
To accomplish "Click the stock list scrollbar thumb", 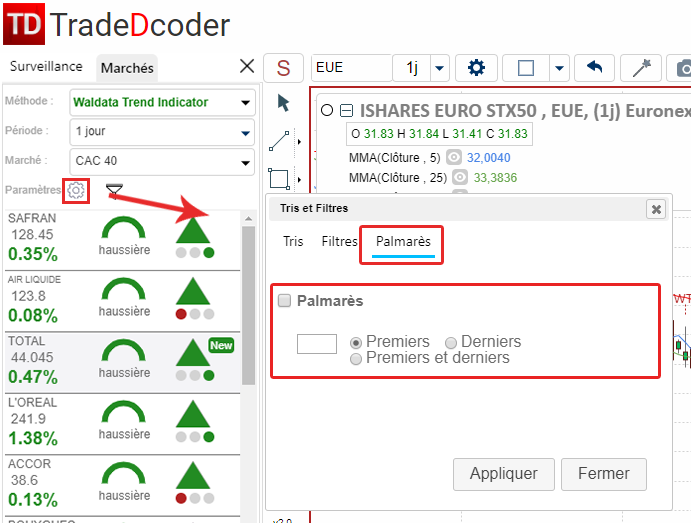I will point(249,305).
